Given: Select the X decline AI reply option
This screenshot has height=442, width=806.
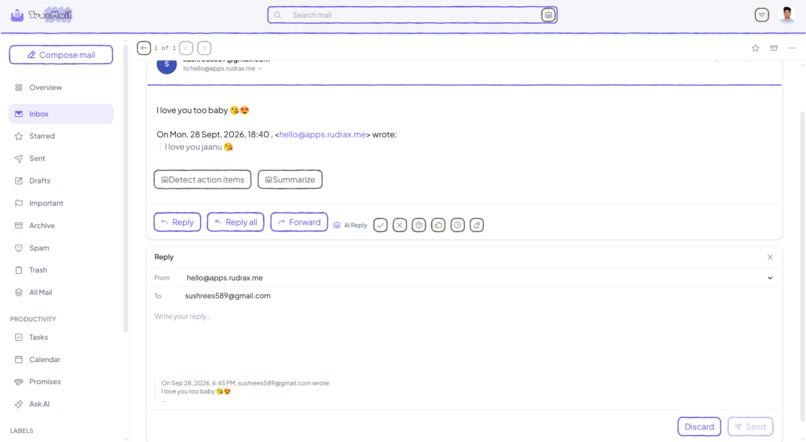Looking at the screenshot, I should pos(400,225).
